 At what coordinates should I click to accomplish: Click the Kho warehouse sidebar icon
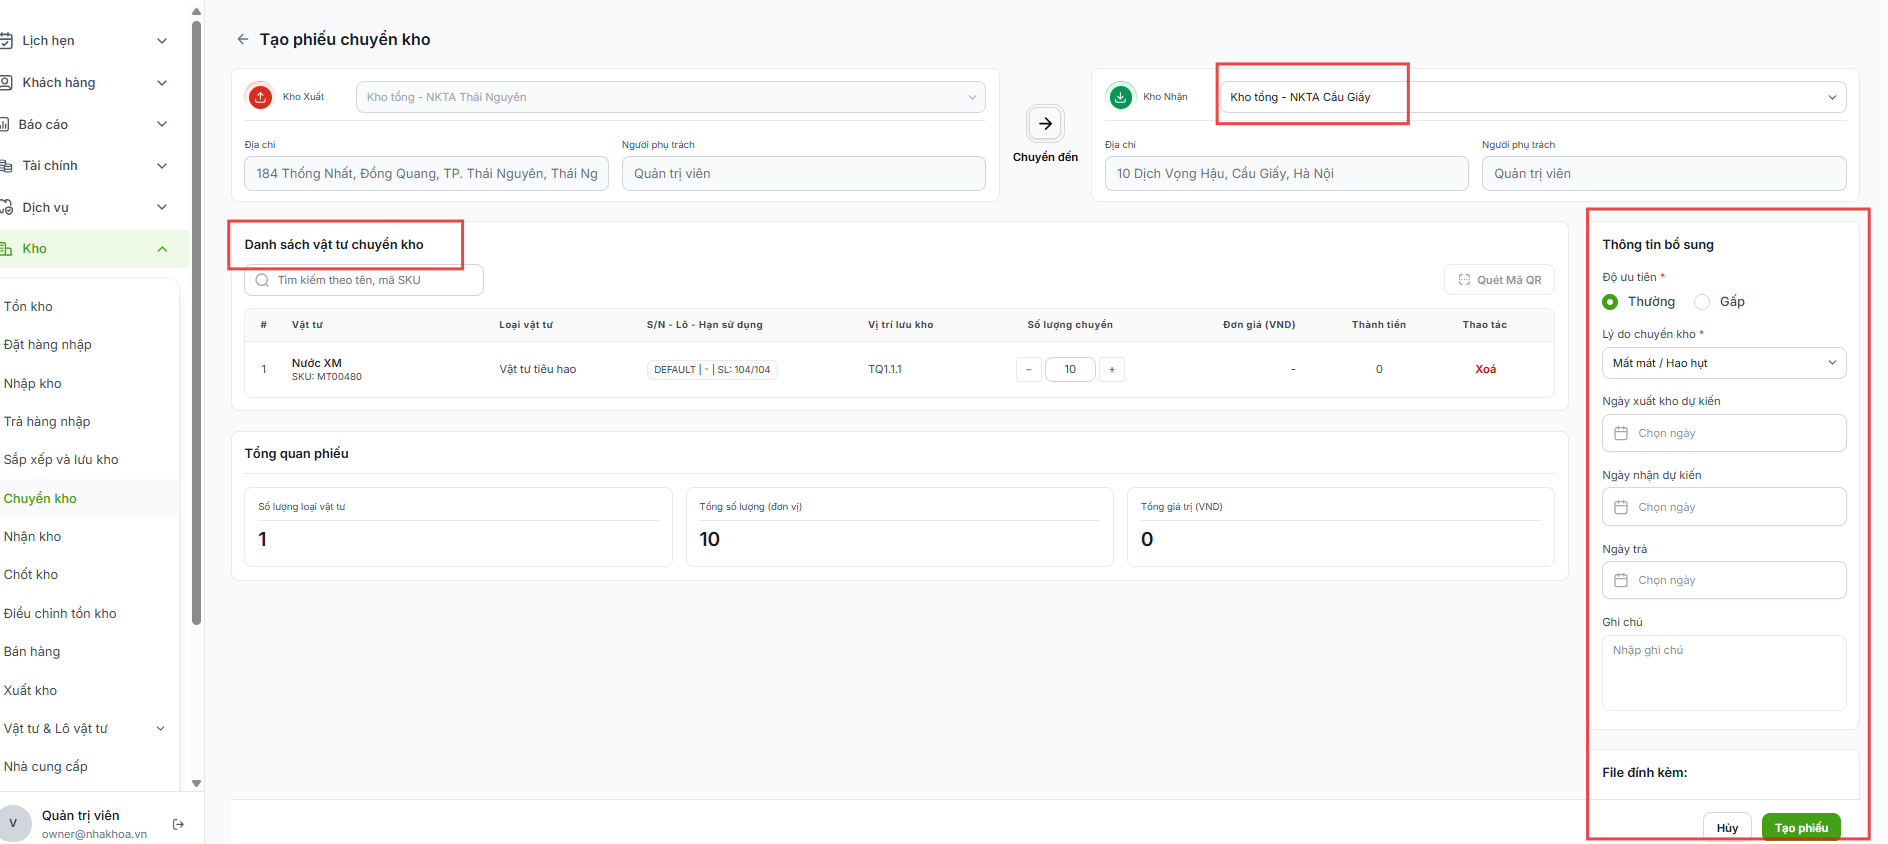[x=5, y=249]
